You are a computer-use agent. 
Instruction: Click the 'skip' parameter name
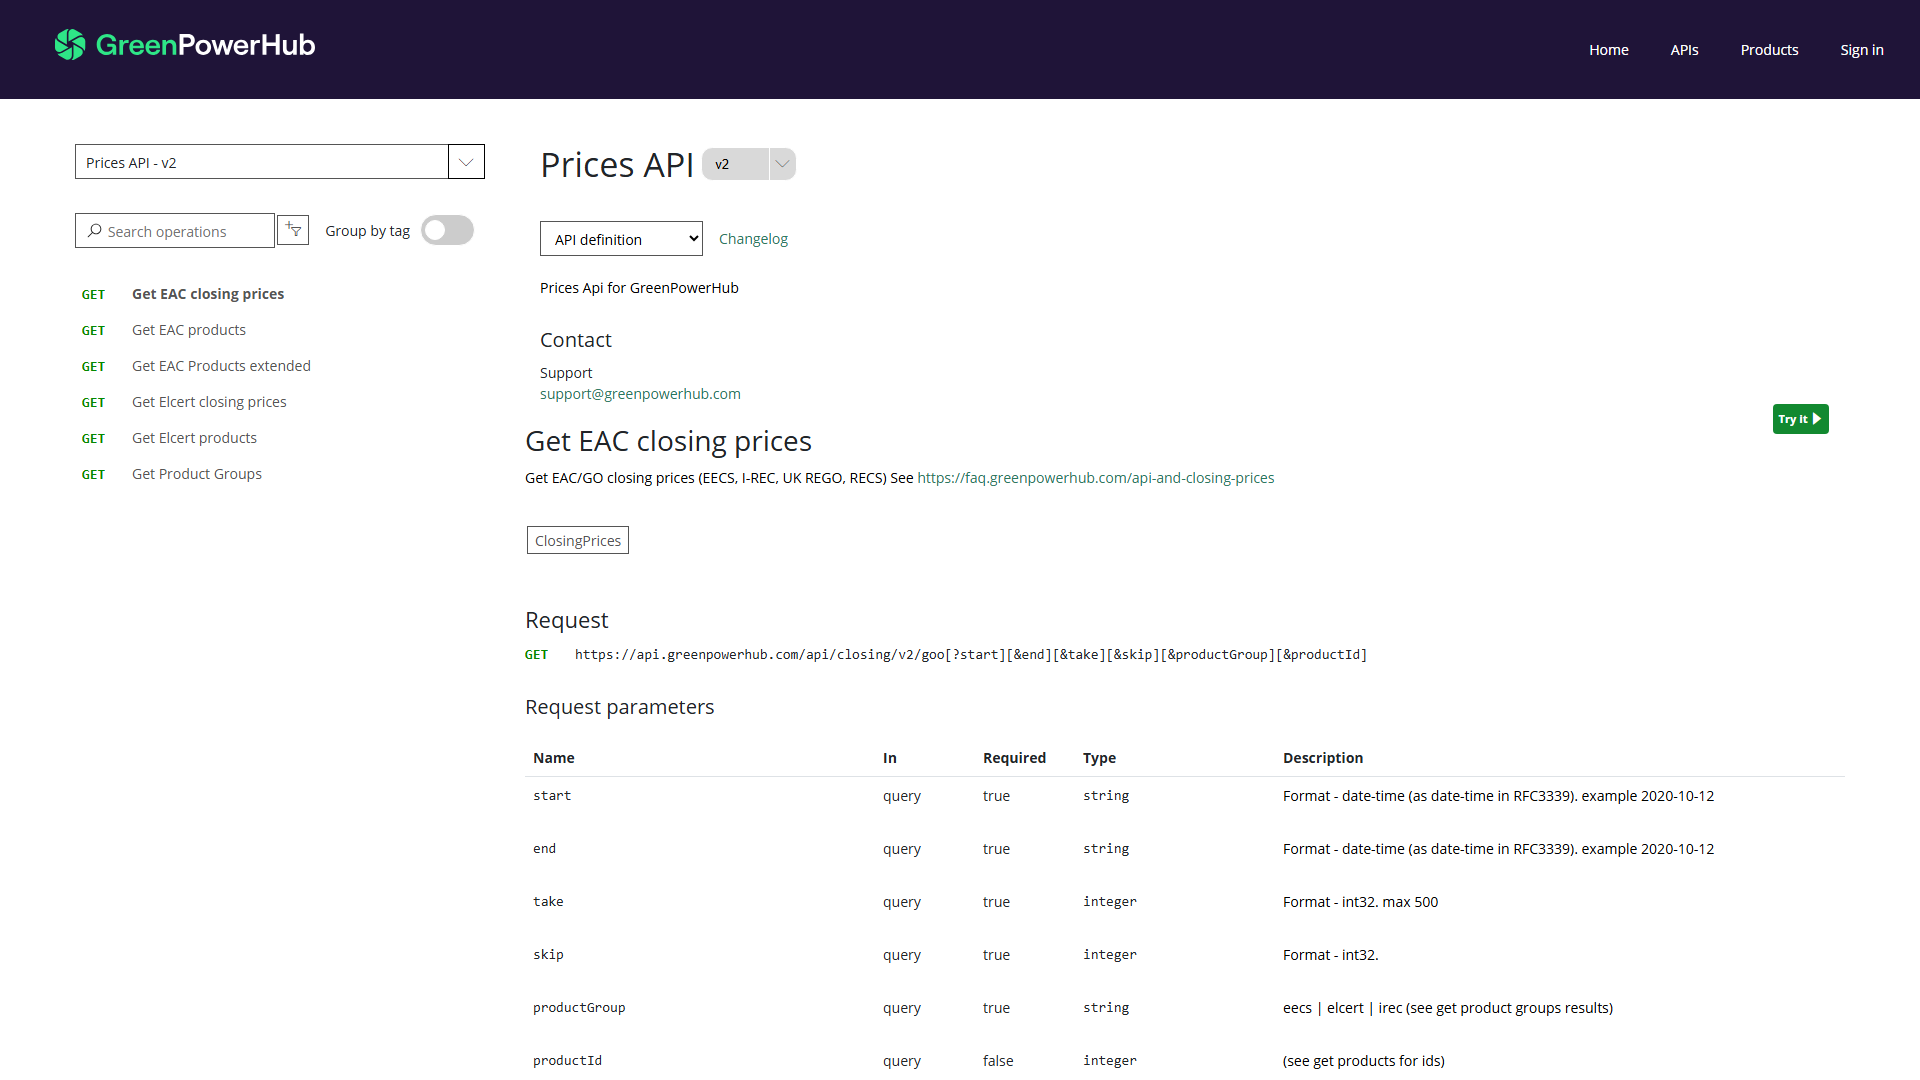pyautogui.click(x=548, y=955)
